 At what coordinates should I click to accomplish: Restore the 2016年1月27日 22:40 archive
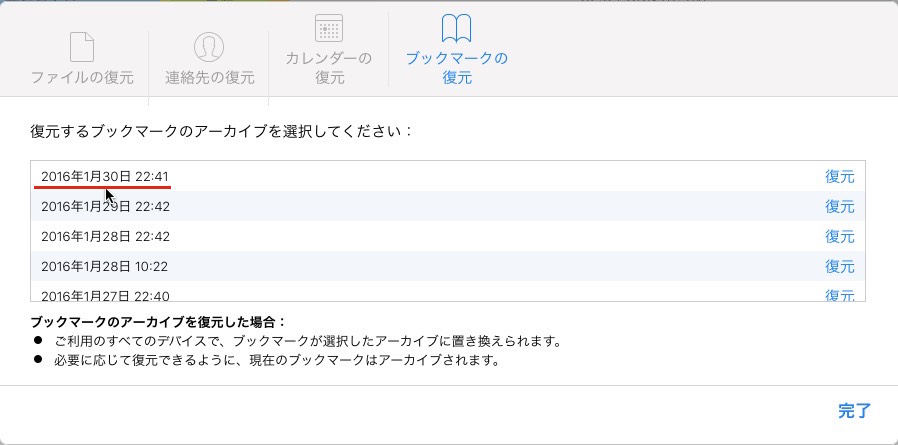coord(839,295)
